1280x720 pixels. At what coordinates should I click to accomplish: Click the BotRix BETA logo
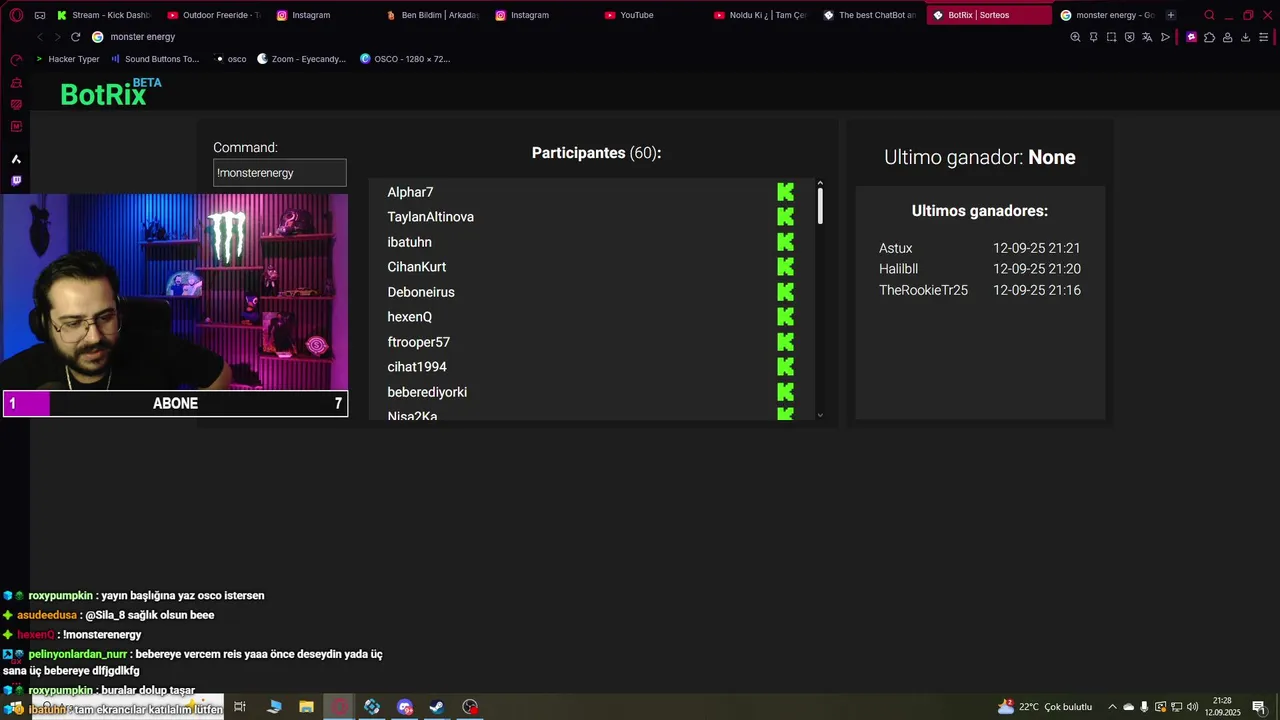tap(110, 92)
